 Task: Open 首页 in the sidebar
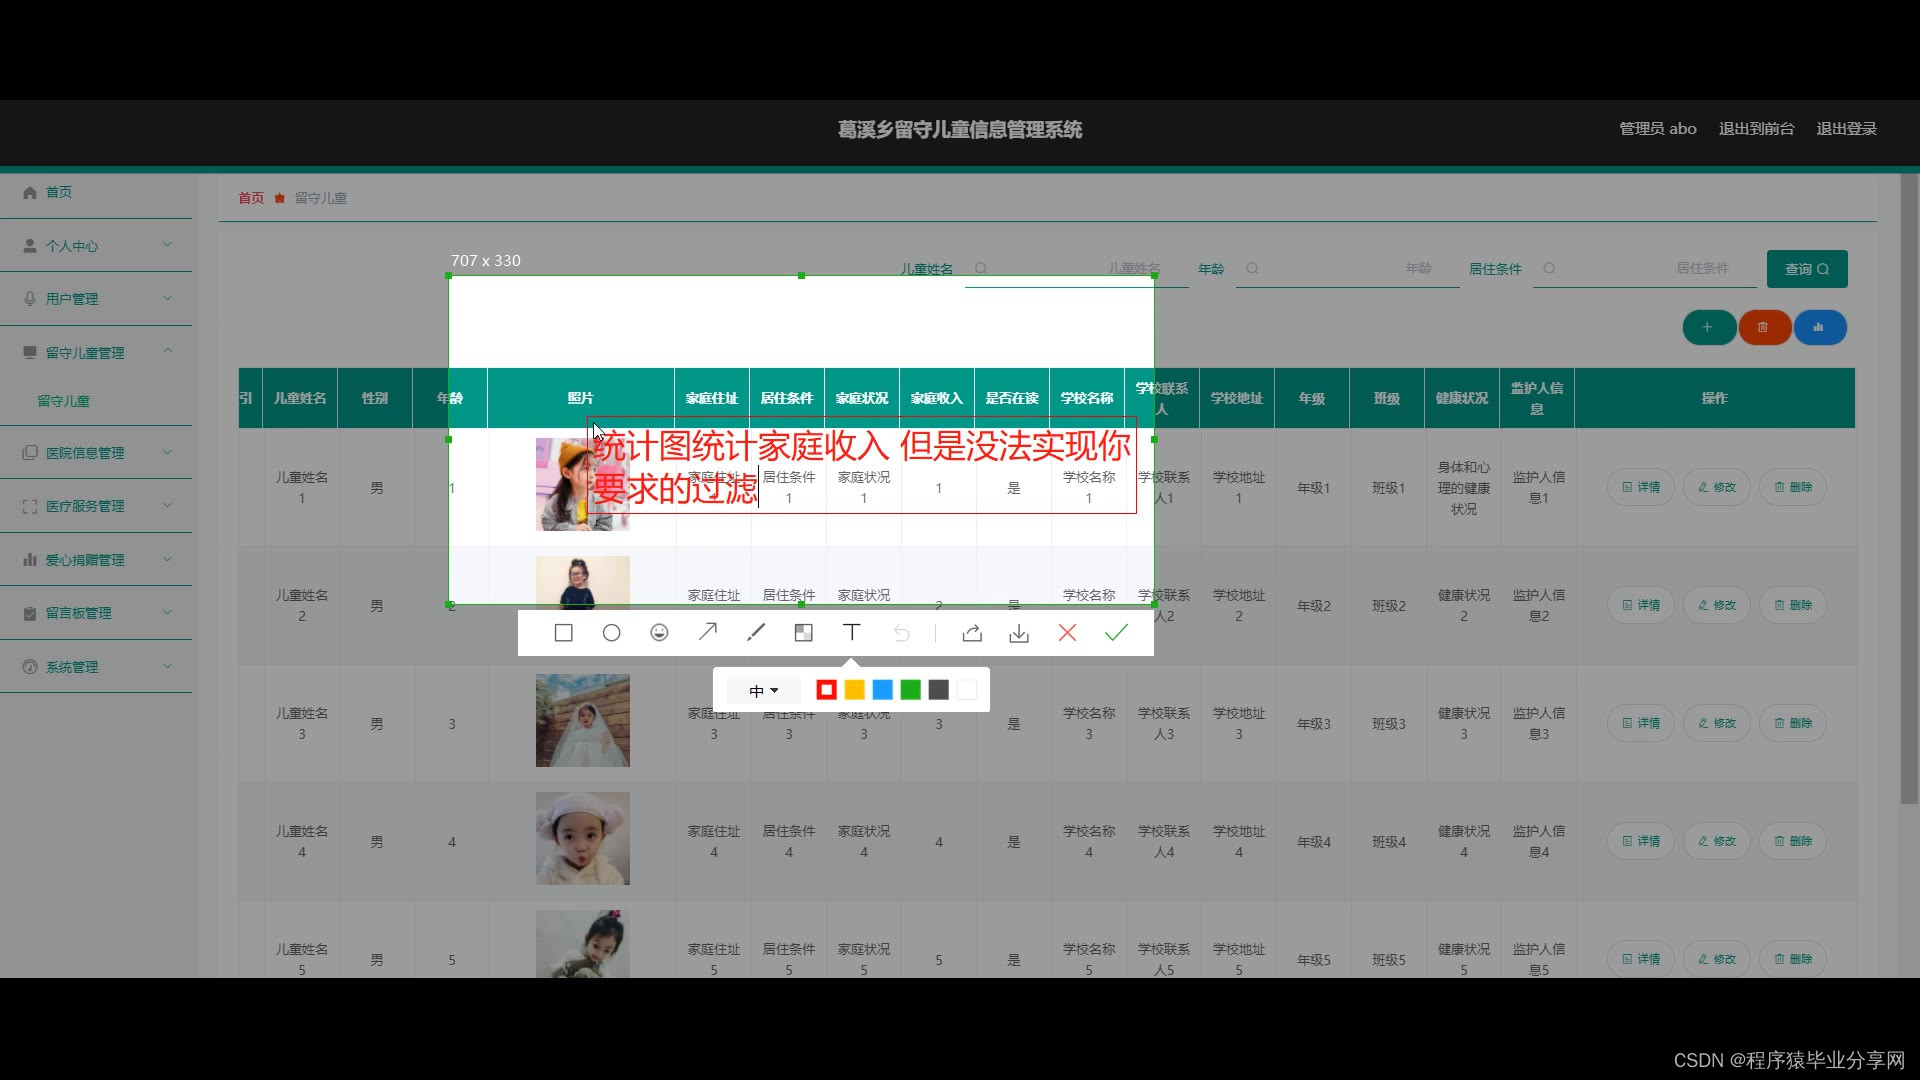tap(58, 192)
